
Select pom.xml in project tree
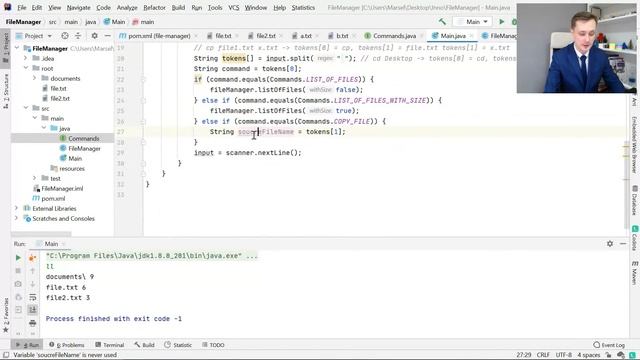click(53, 198)
